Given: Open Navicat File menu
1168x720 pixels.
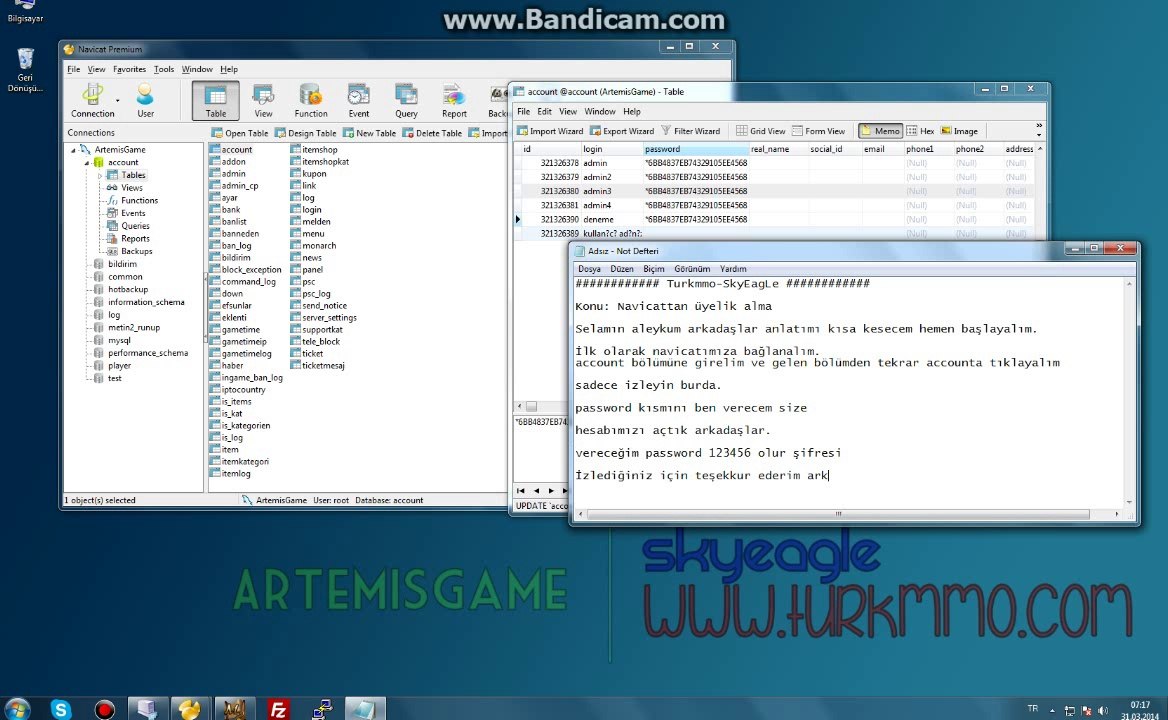Looking at the screenshot, I should [74, 69].
